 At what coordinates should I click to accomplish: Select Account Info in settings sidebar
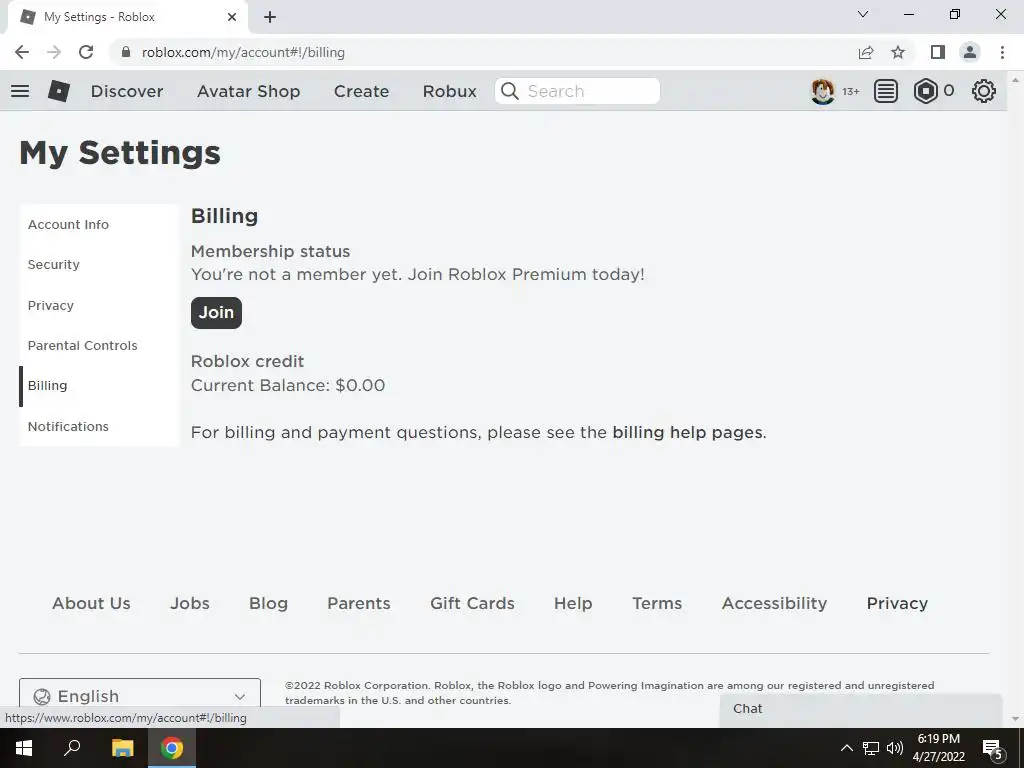(x=68, y=224)
